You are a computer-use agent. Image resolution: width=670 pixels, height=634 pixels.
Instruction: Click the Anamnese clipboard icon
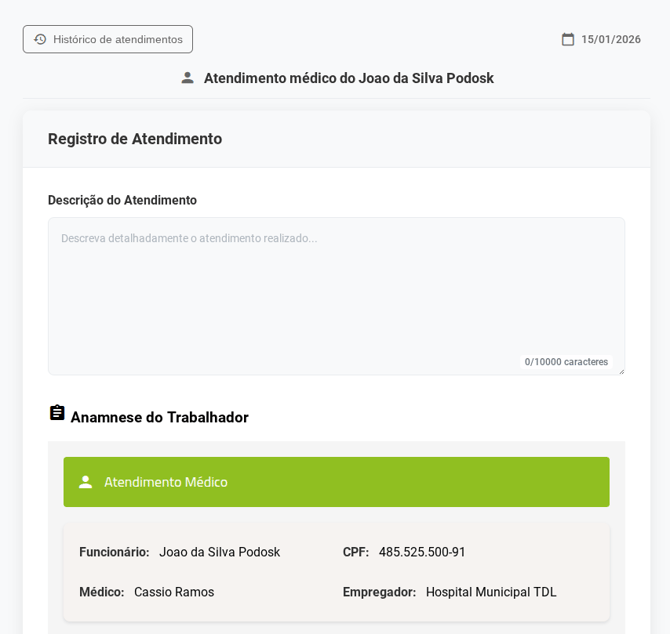[x=57, y=413]
